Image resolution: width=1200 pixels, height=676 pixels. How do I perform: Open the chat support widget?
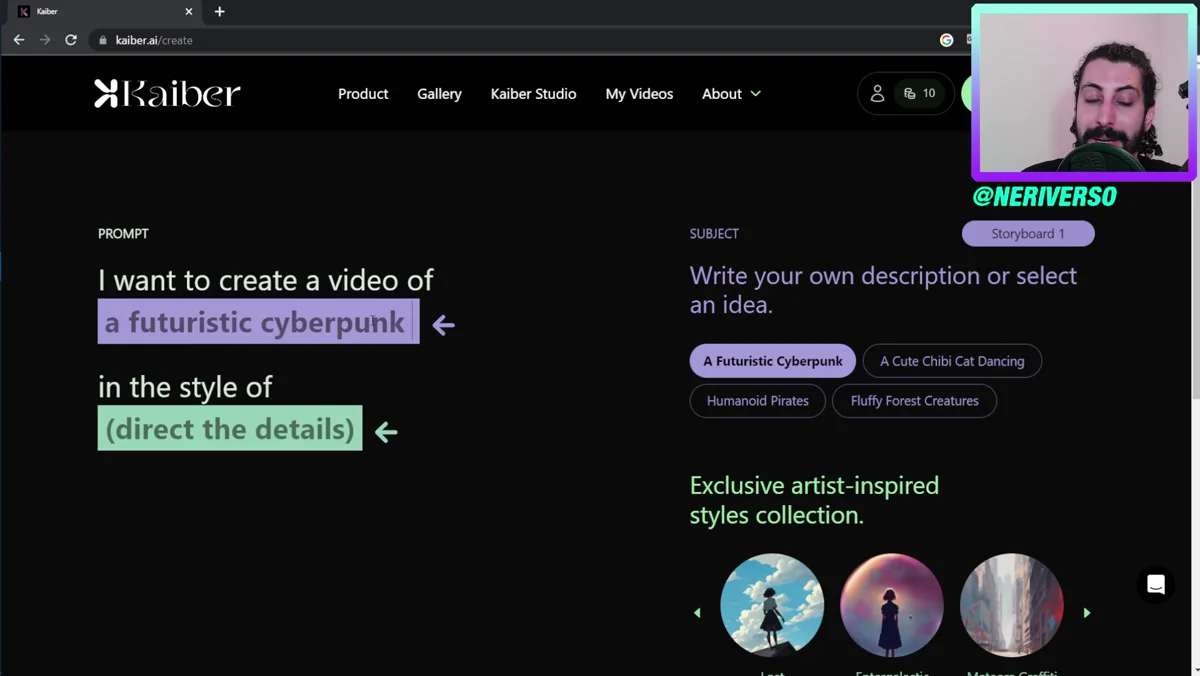(x=1156, y=586)
